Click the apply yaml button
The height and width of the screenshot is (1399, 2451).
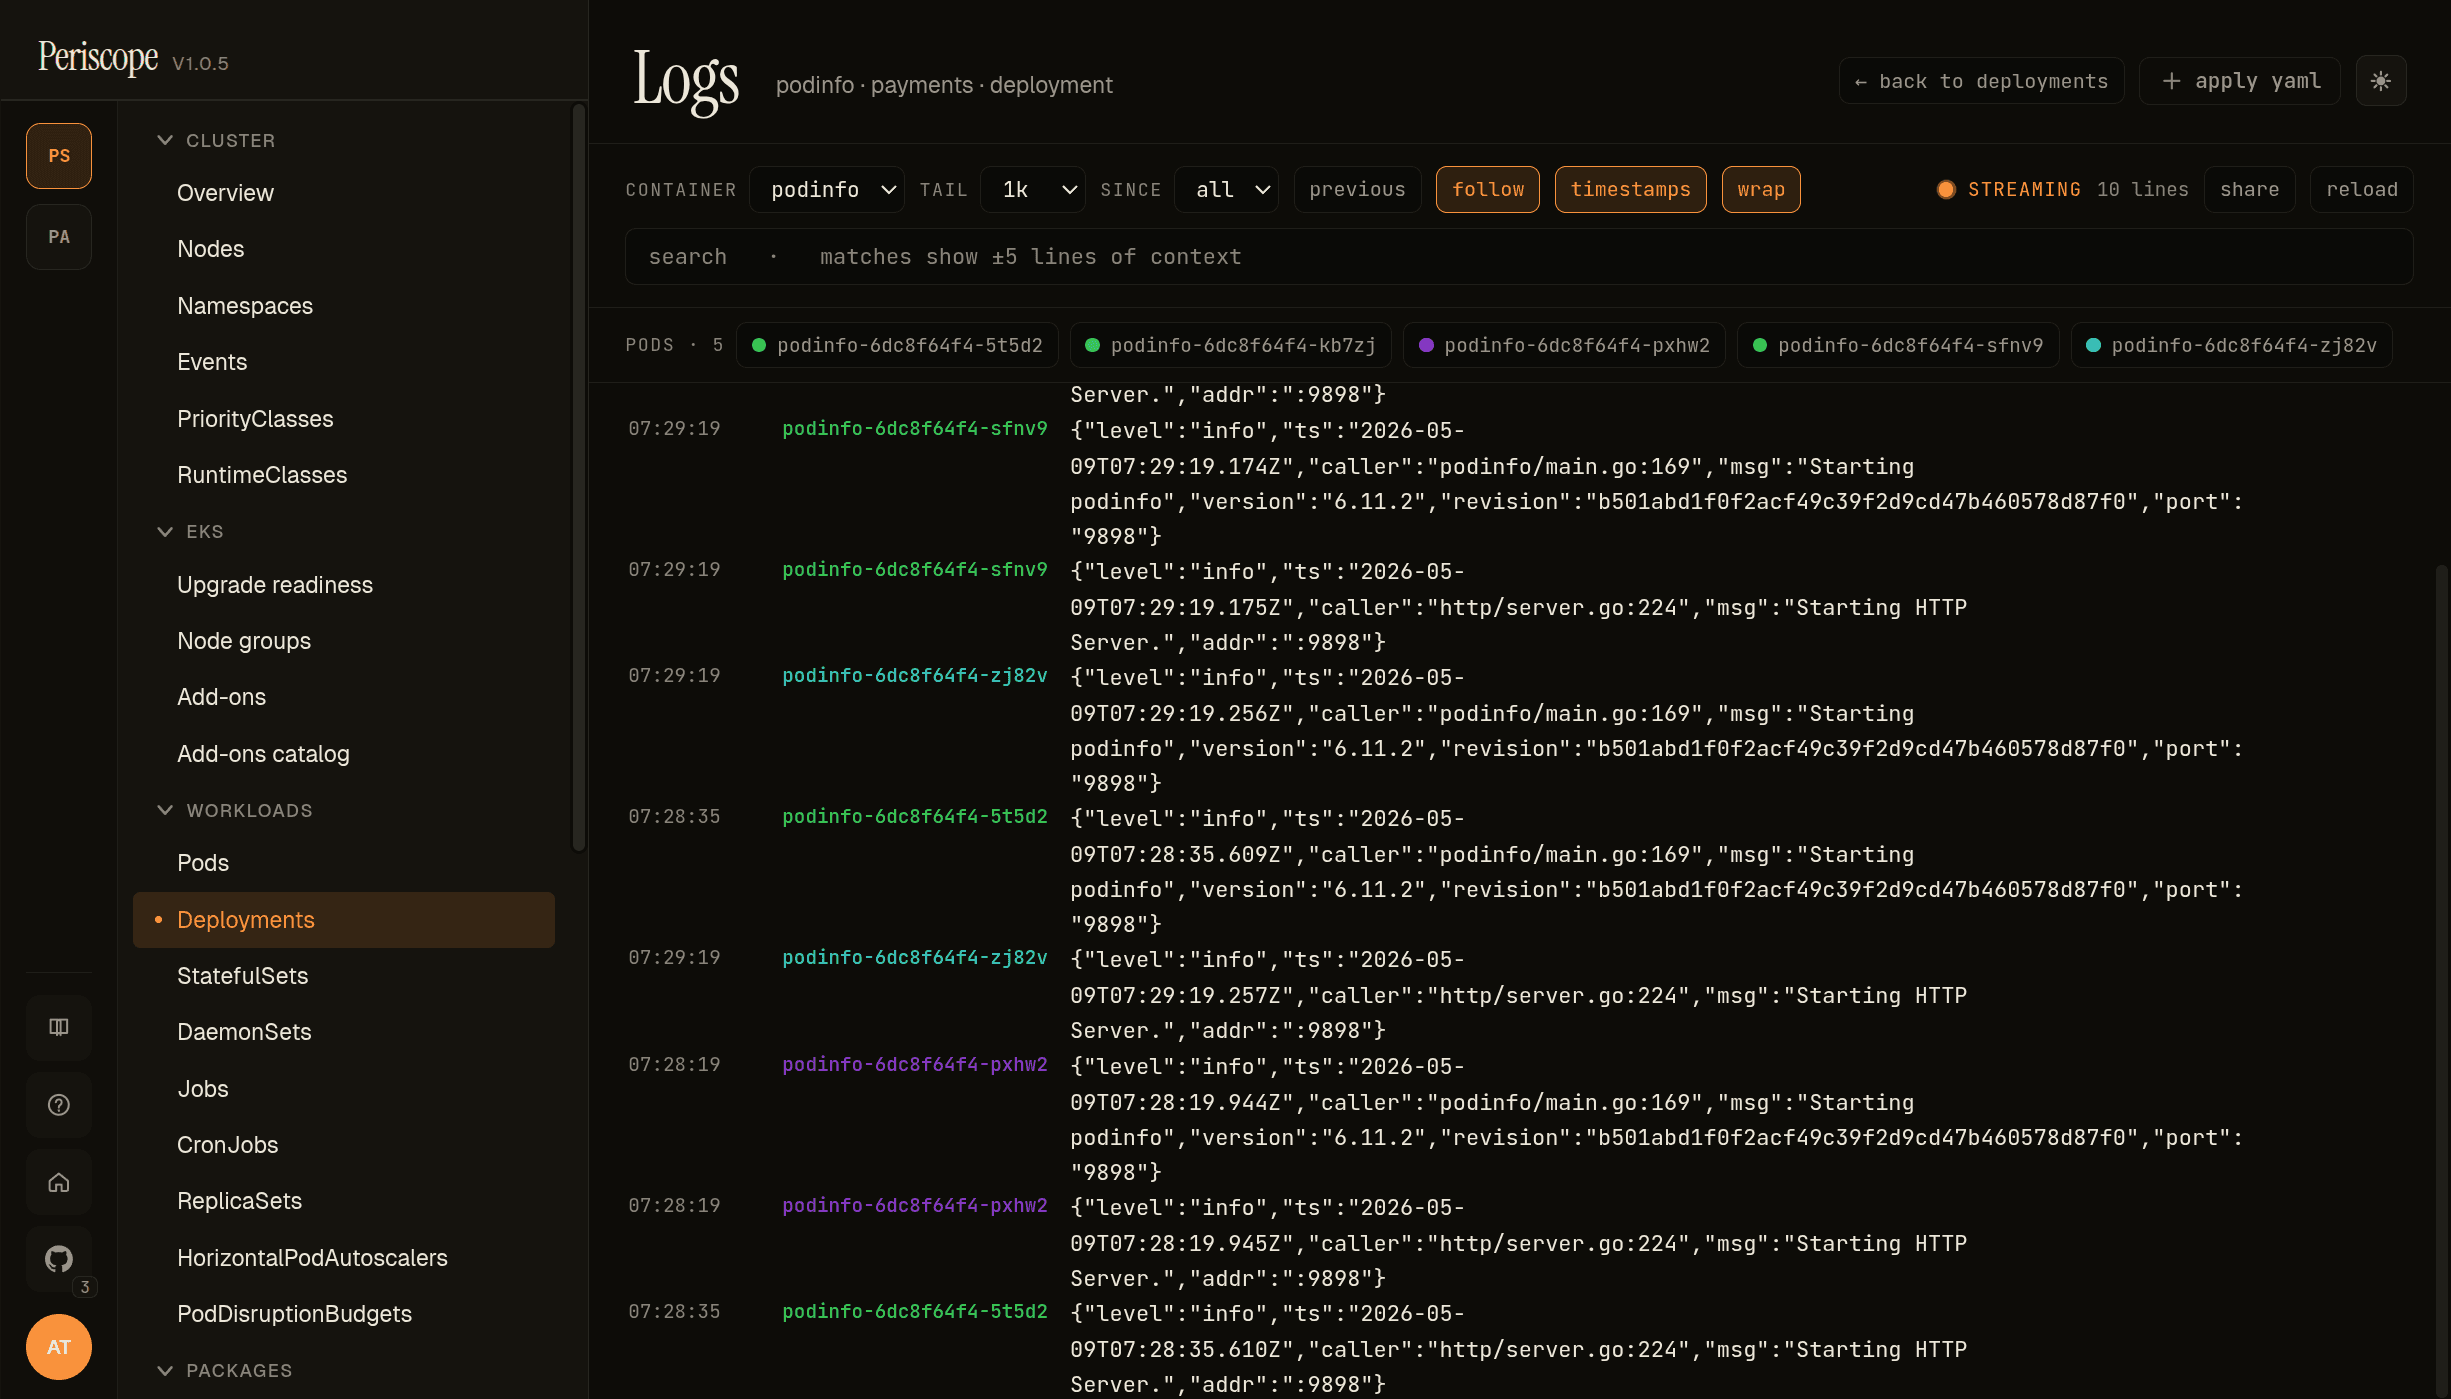point(2240,81)
